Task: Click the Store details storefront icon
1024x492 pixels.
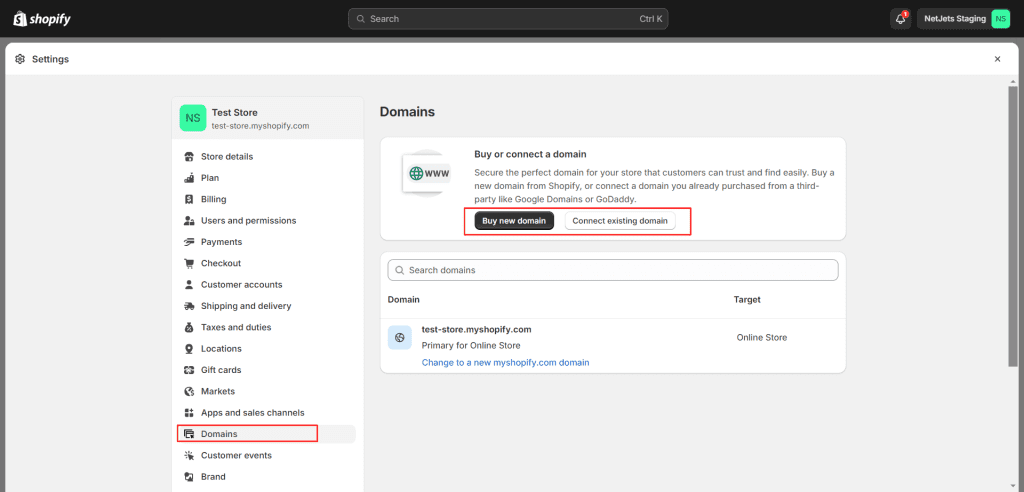Action: (189, 157)
